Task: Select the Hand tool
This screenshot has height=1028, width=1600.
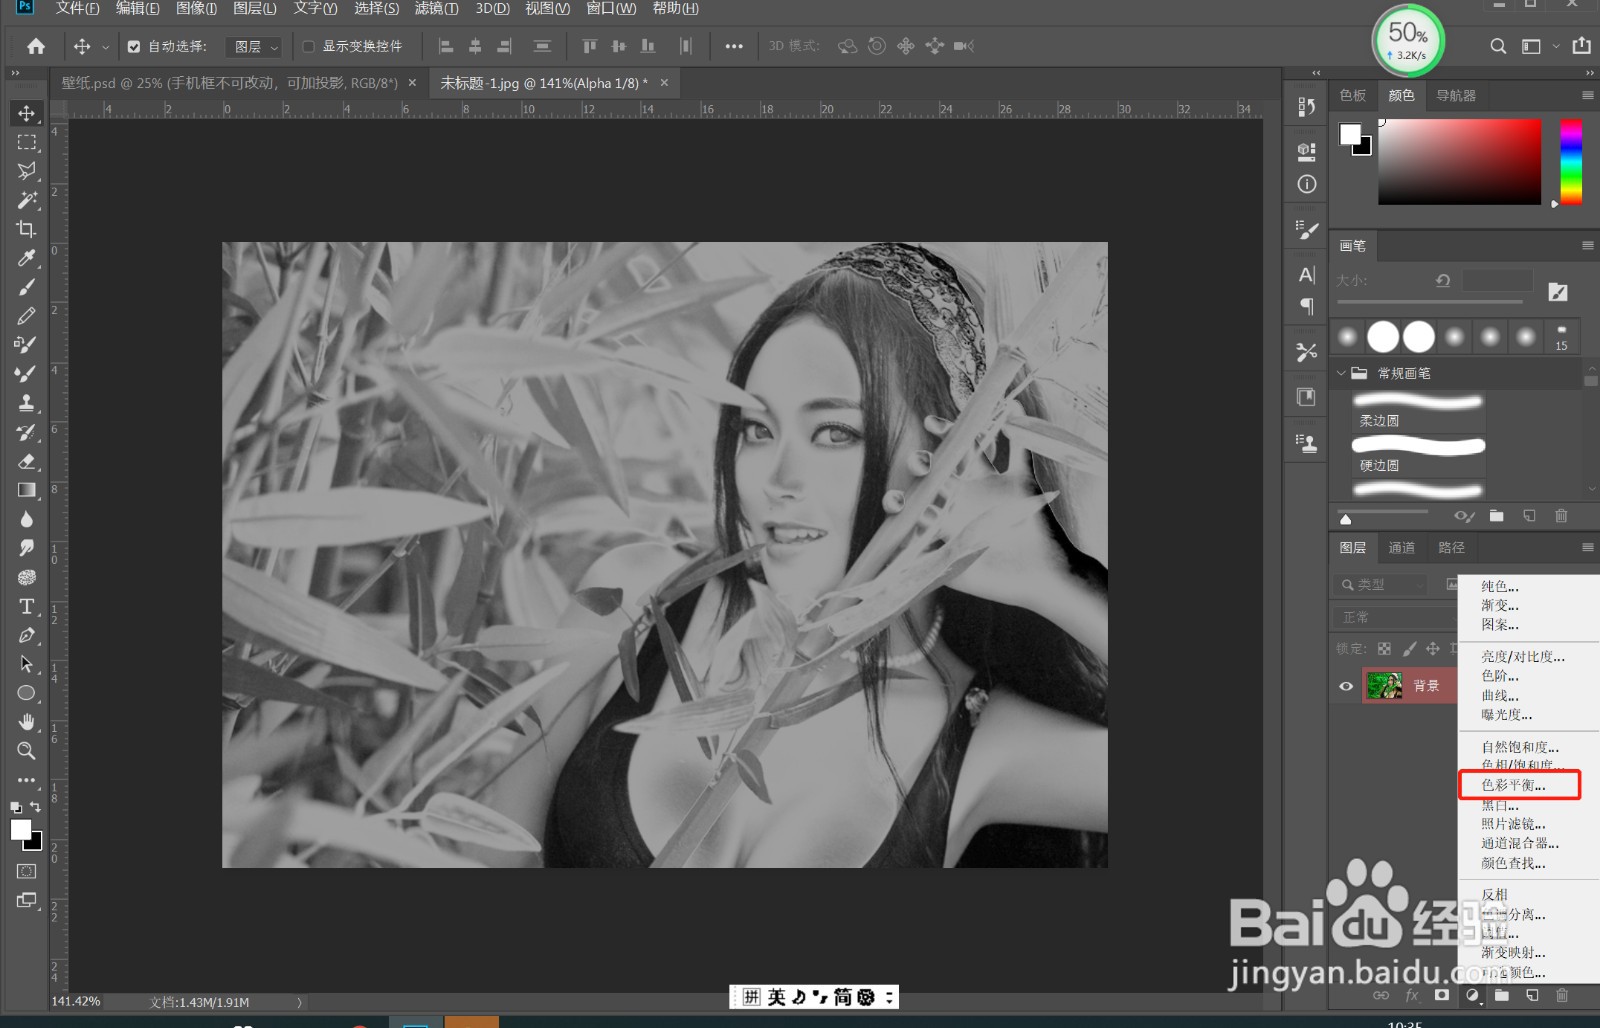Action: 27,722
